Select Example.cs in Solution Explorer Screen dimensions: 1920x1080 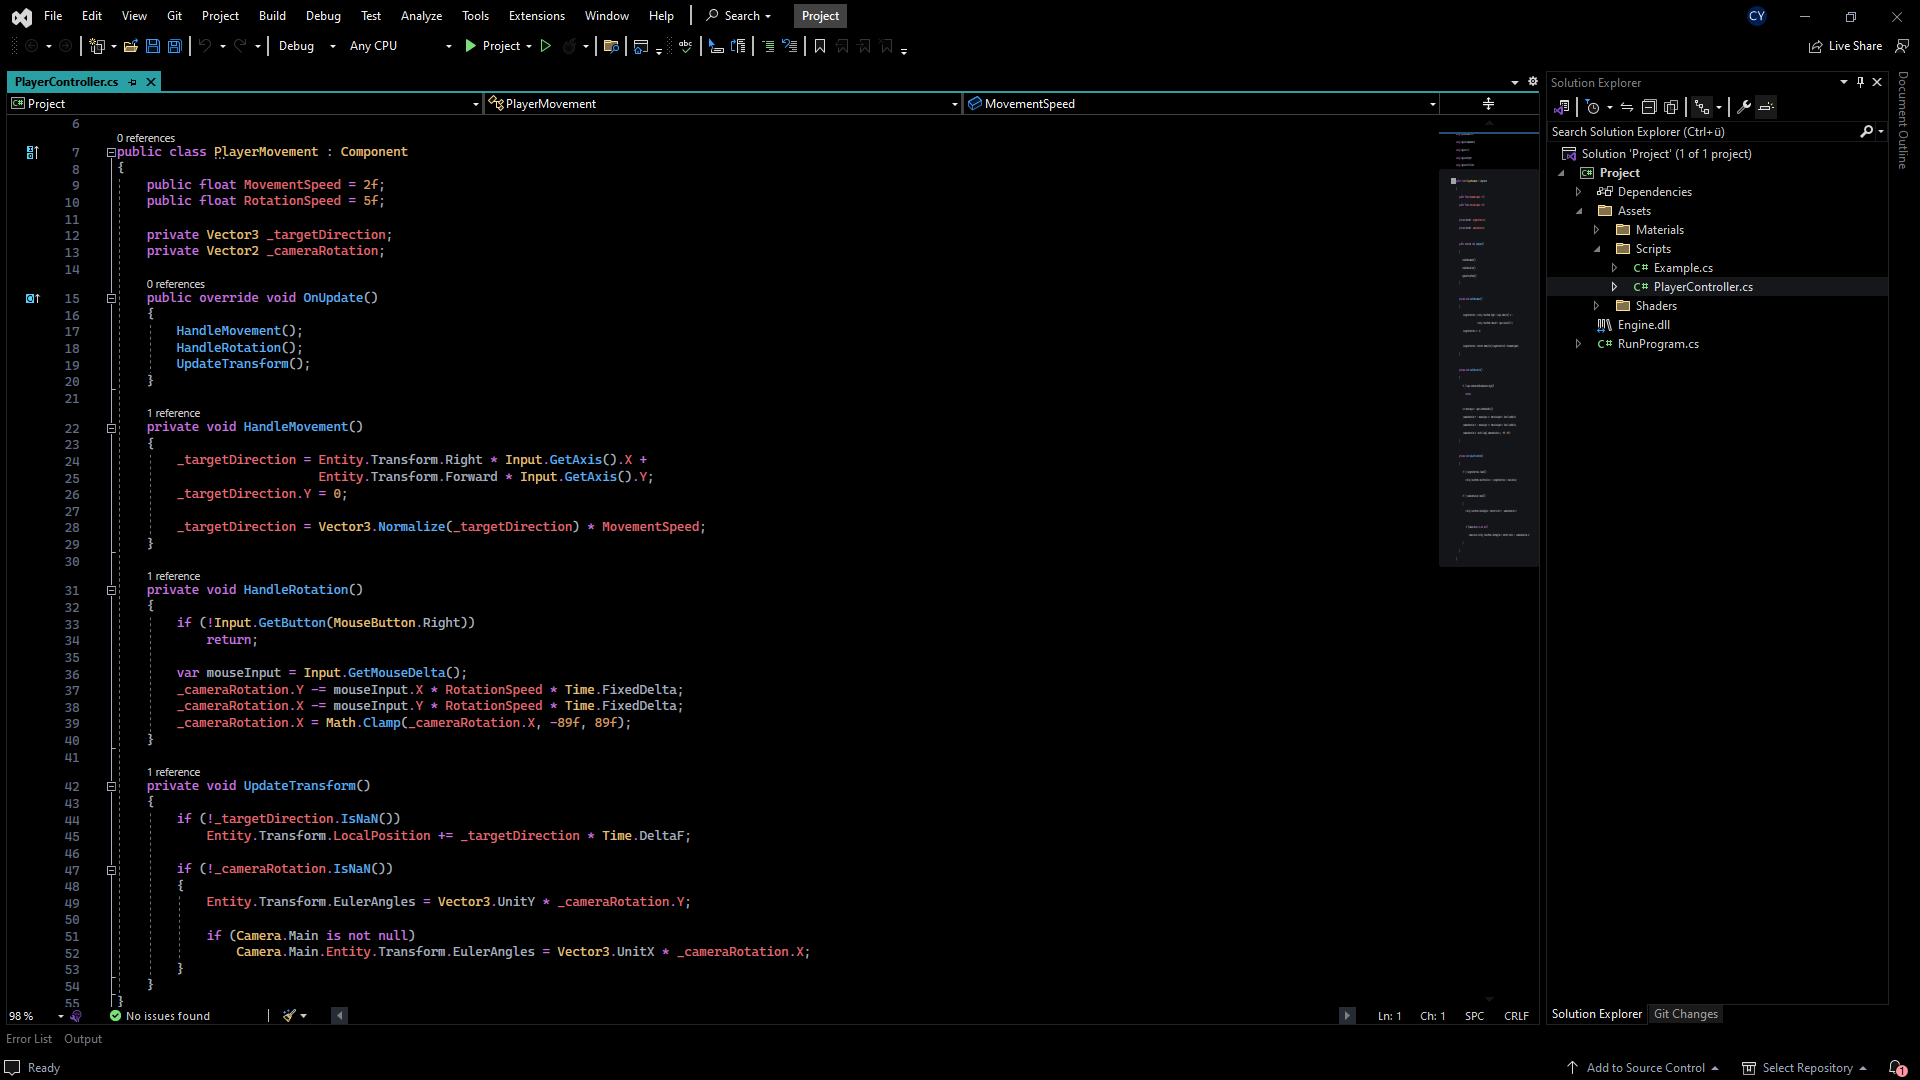click(1683, 268)
